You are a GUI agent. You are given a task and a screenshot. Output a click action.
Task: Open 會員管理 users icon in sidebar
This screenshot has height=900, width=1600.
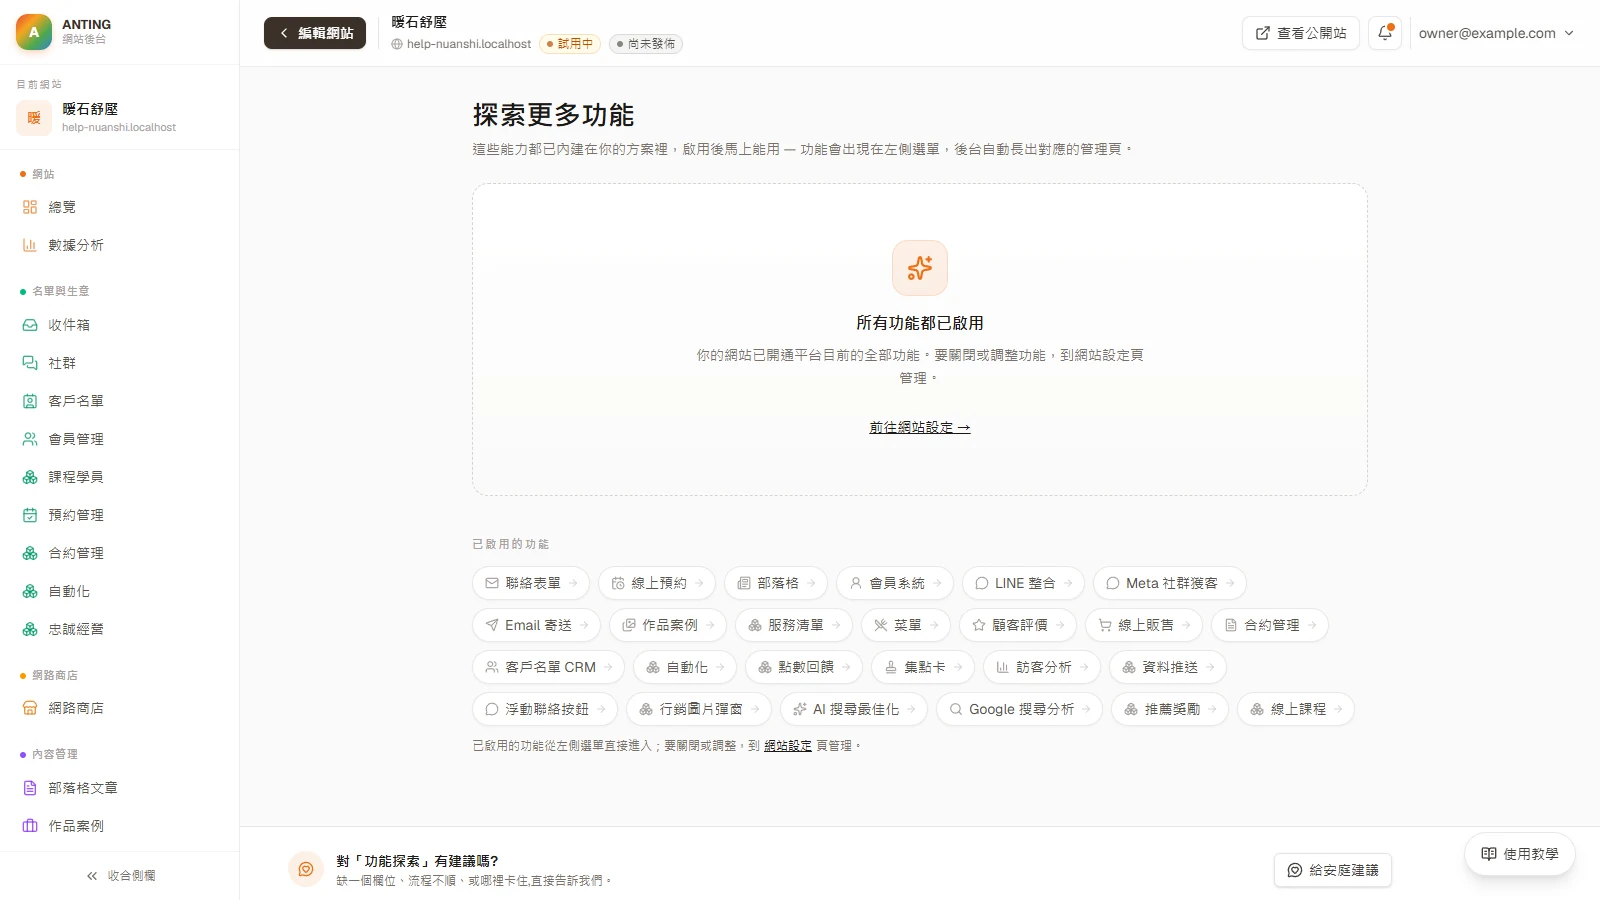(30, 439)
